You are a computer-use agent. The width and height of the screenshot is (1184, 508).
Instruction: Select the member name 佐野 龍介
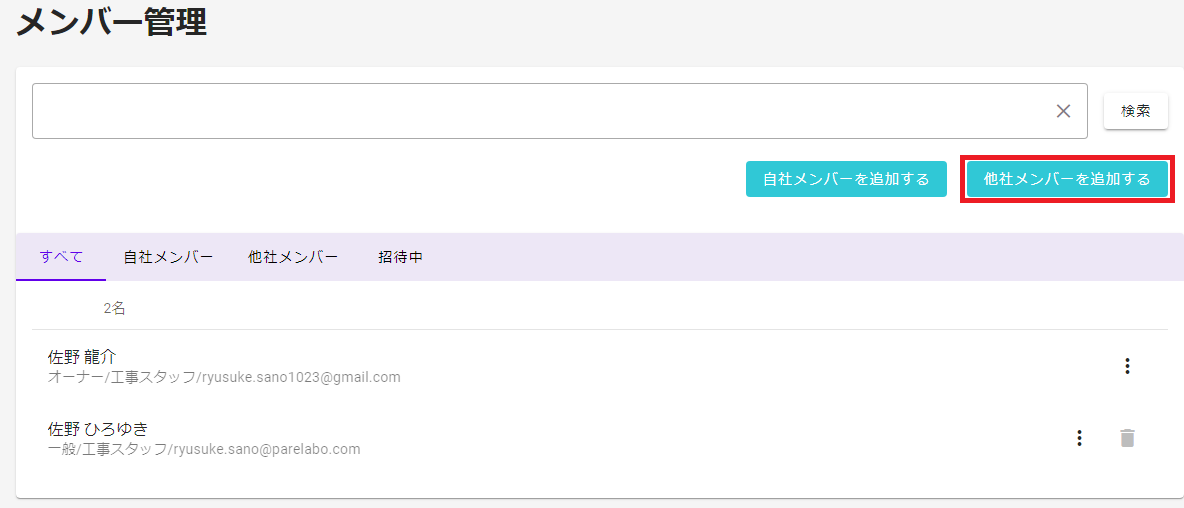[x=82, y=356]
